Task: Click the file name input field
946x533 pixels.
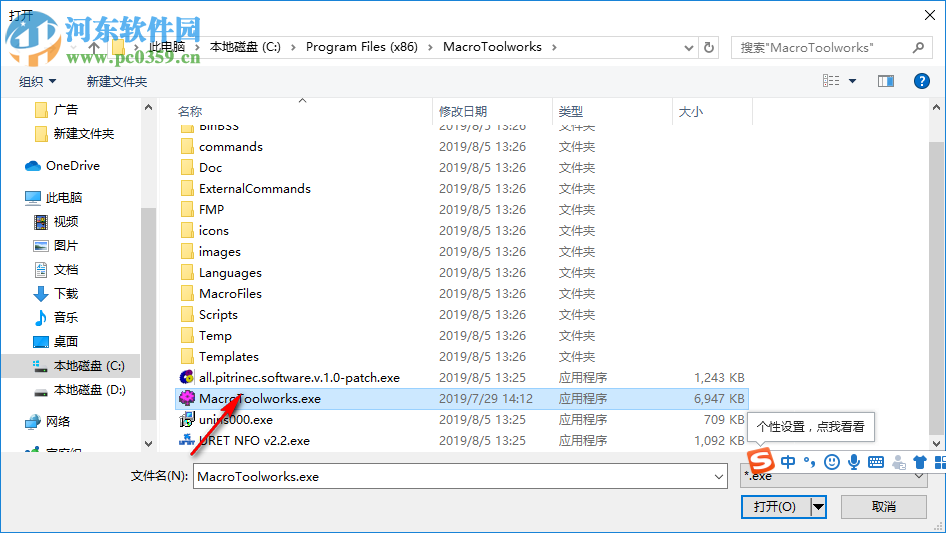Action: pos(454,477)
